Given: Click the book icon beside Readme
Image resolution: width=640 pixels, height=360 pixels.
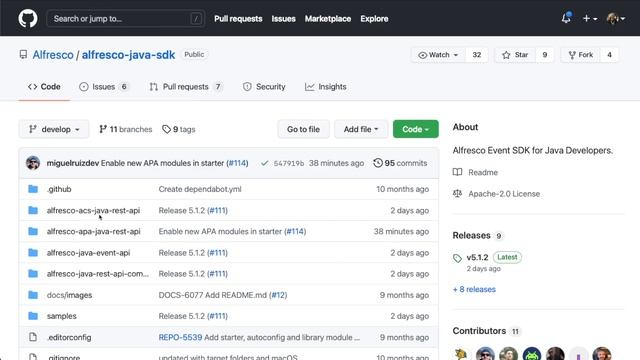Looking at the screenshot, I should click(458, 172).
